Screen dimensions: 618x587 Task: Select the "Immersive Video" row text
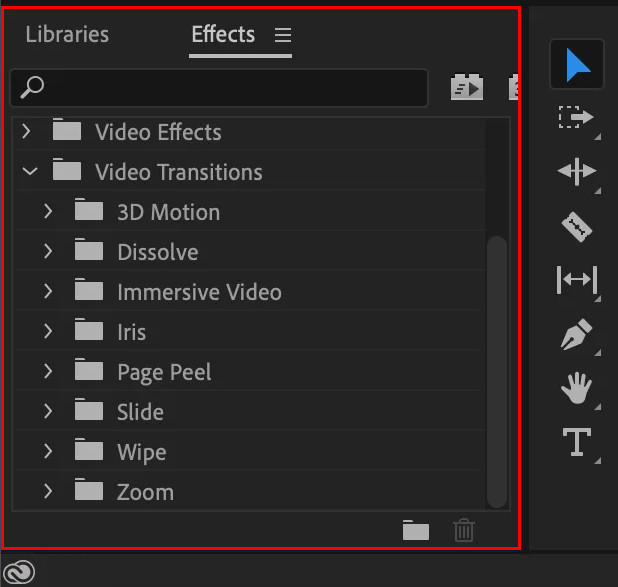(x=199, y=293)
